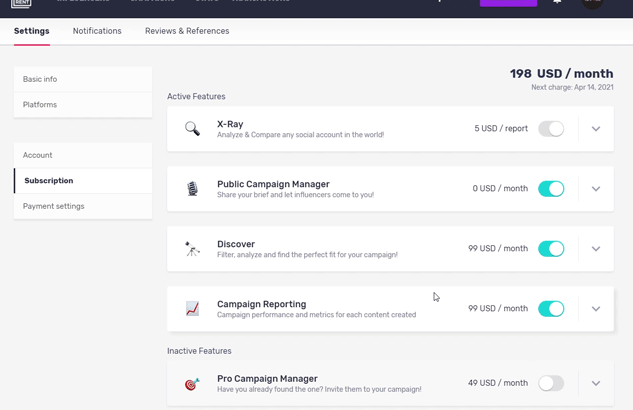Click the site logo in the top bar
The height and width of the screenshot is (410, 633).
21,4
